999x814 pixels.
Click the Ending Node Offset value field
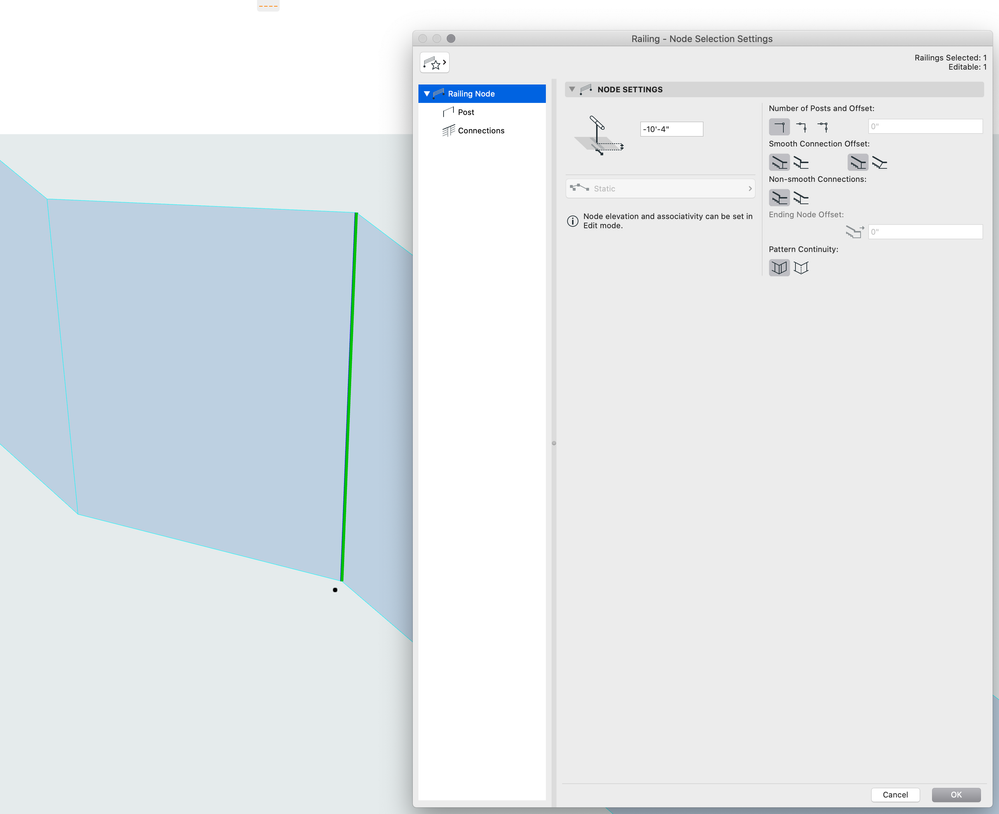pyautogui.click(x=925, y=232)
